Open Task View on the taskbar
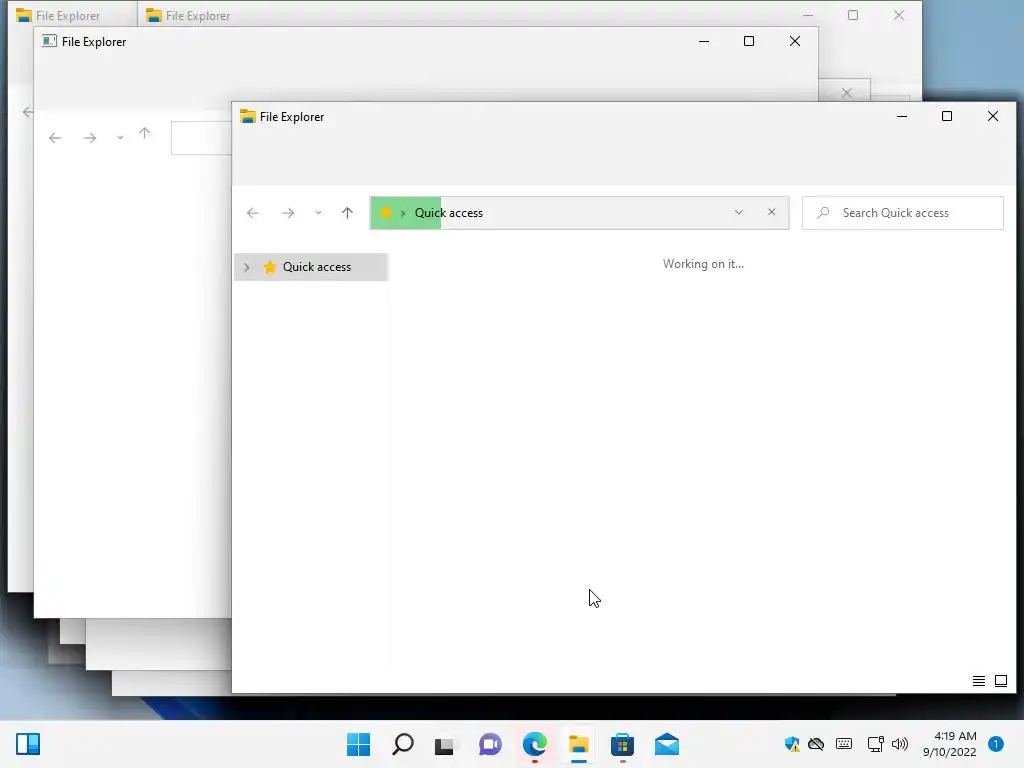 (445, 744)
